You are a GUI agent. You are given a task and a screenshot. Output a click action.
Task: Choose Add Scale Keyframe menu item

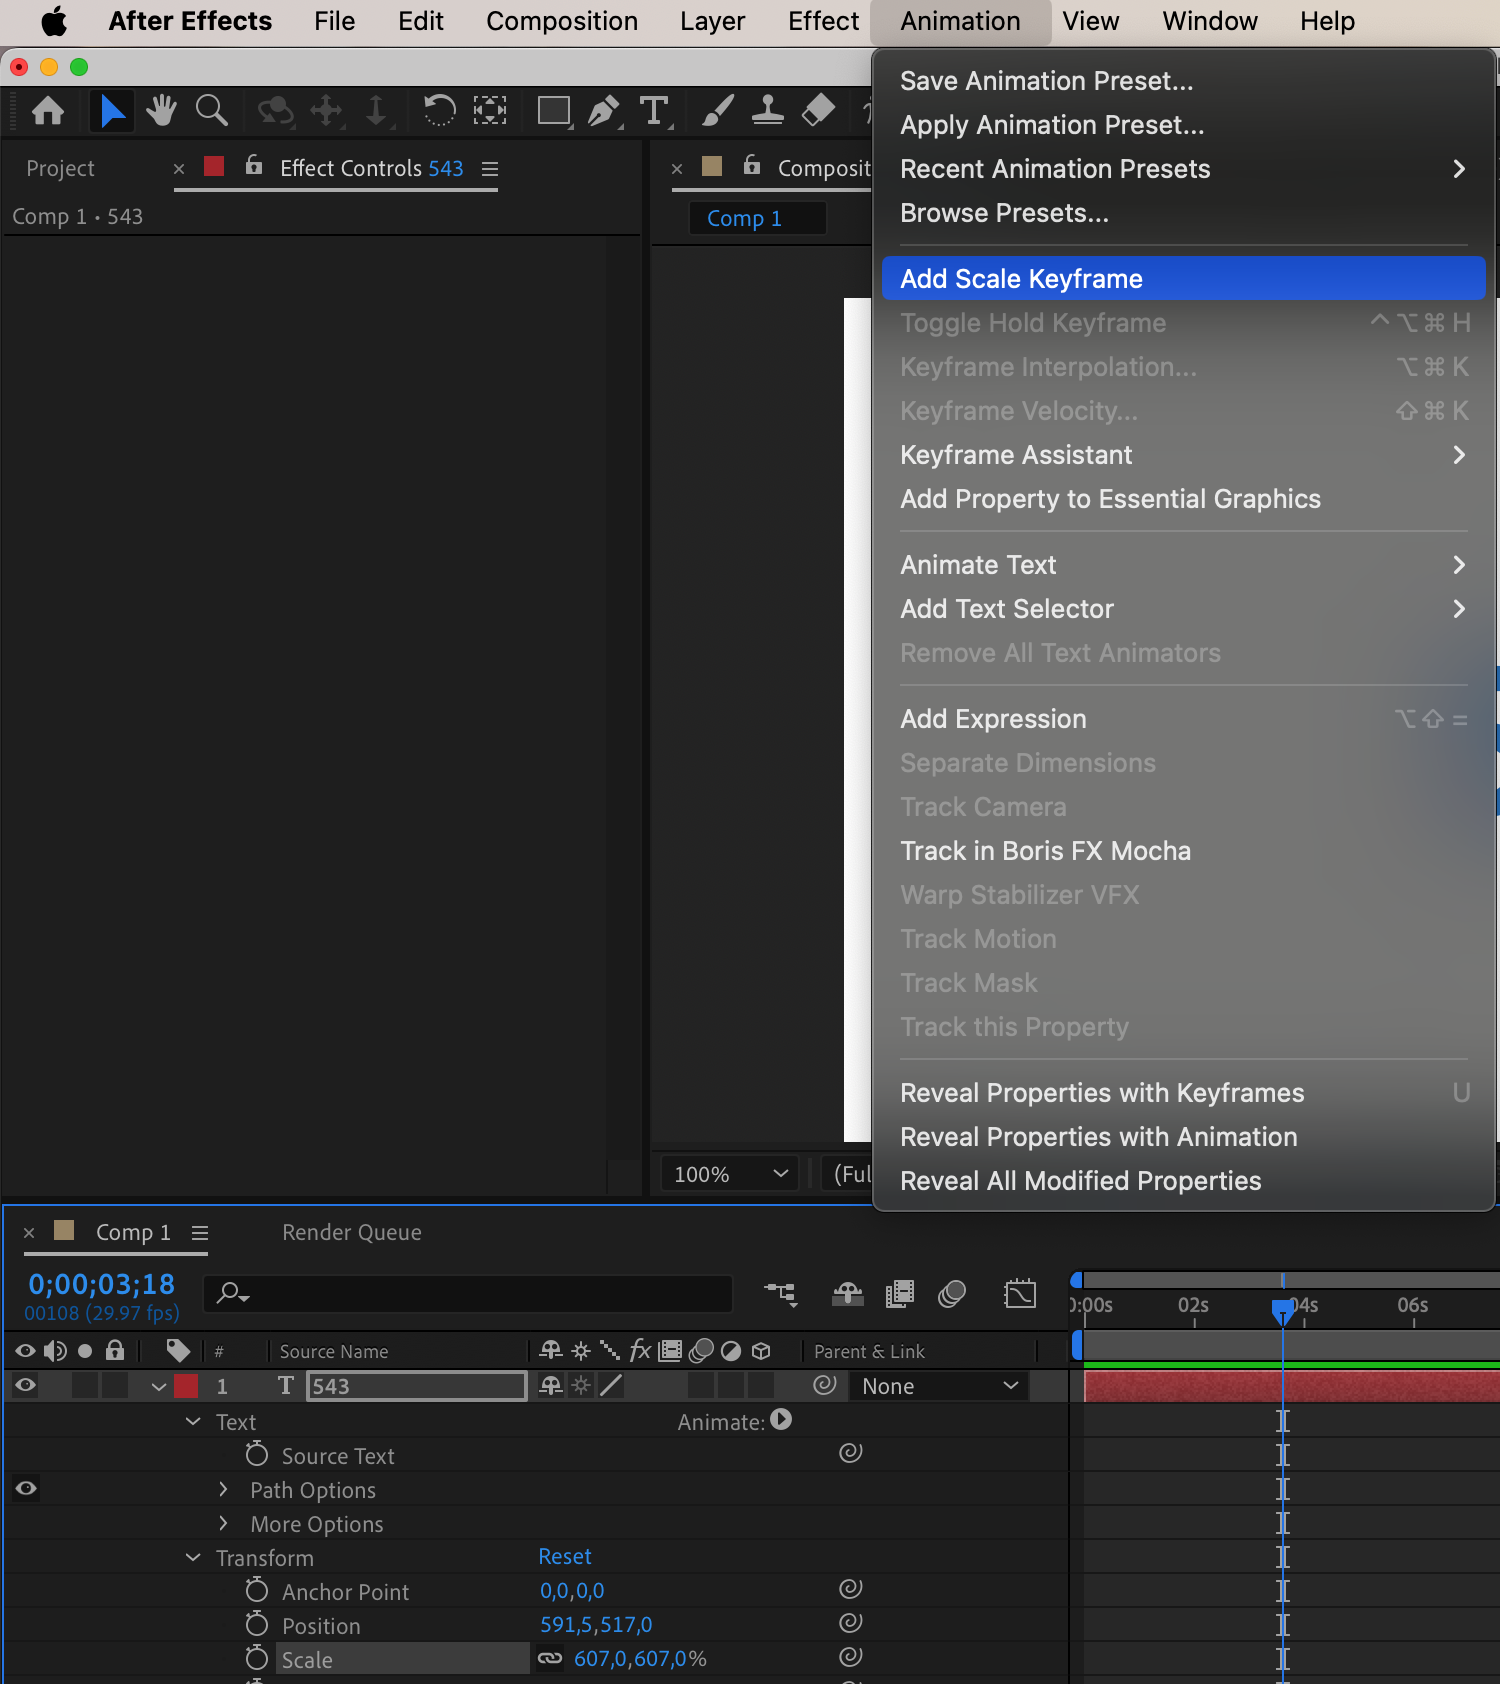click(1021, 279)
